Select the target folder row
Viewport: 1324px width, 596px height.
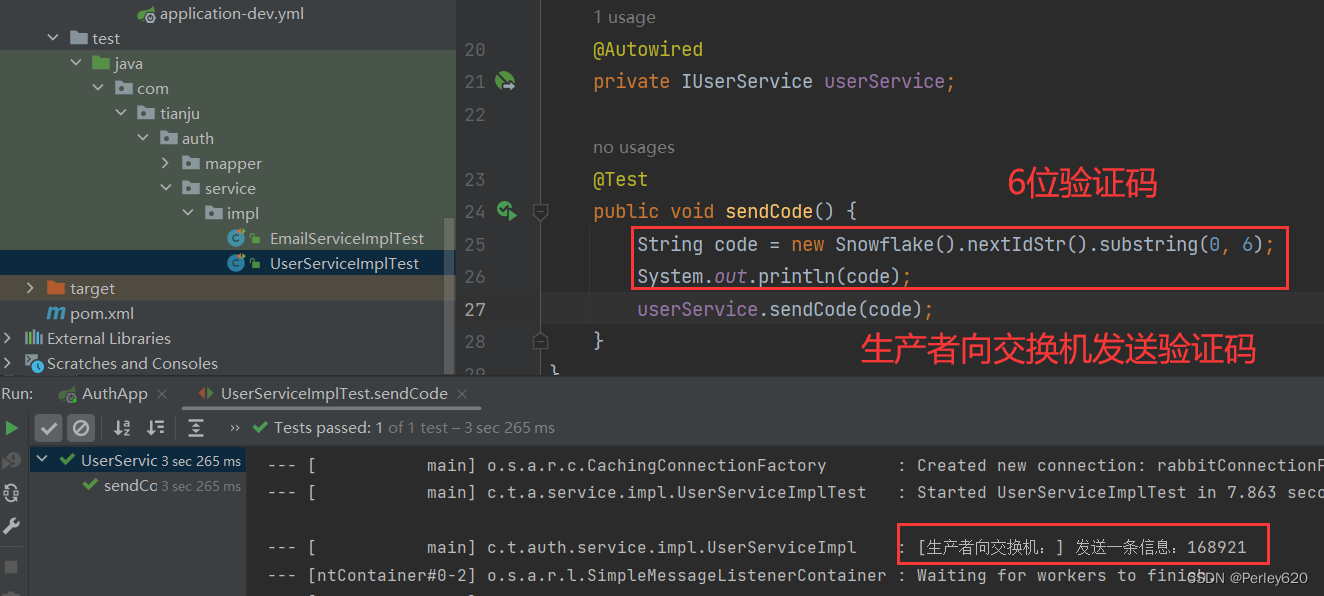[x=227, y=289]
